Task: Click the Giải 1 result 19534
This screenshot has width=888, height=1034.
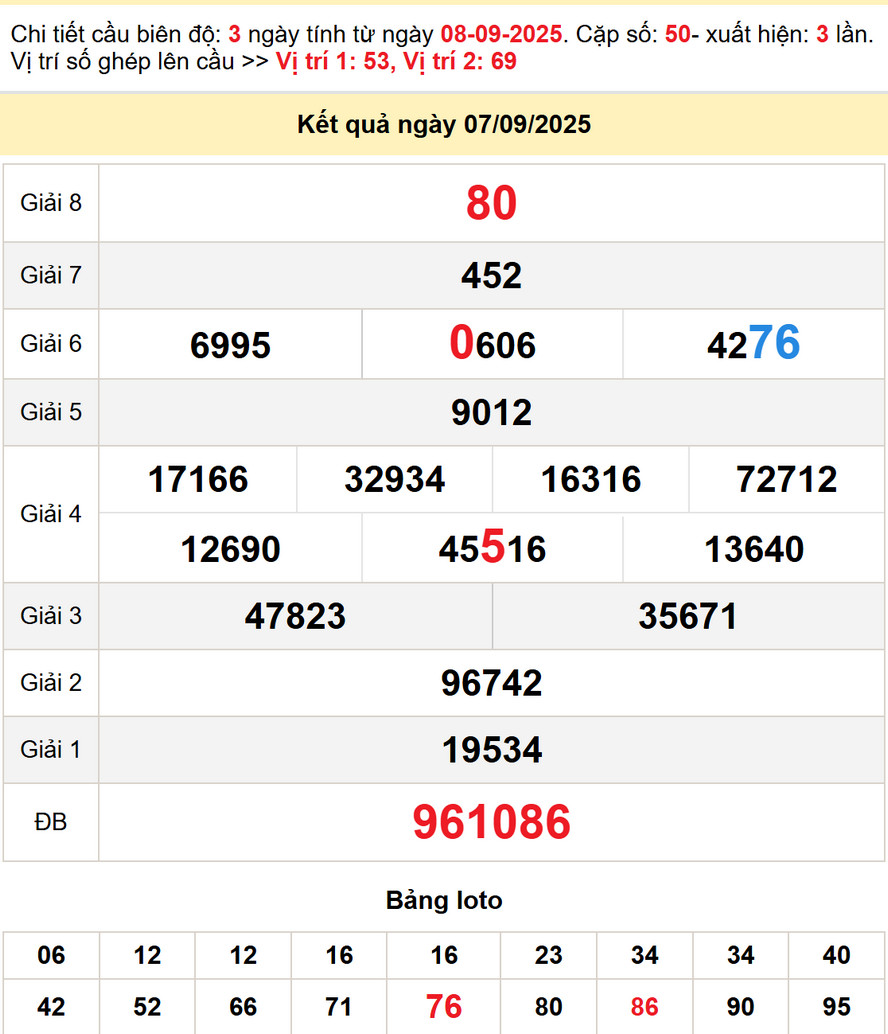Action: click(x=491, y=750)
